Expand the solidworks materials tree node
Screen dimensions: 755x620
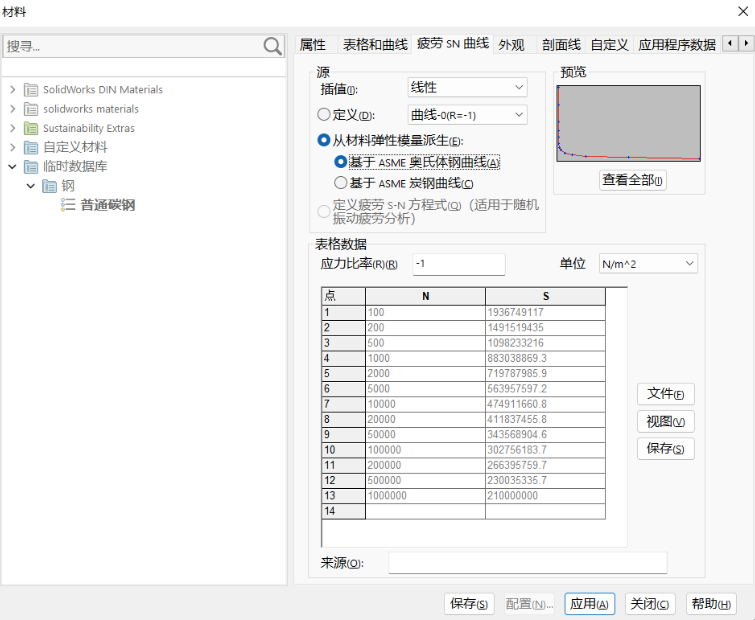[x=13, y=109]
